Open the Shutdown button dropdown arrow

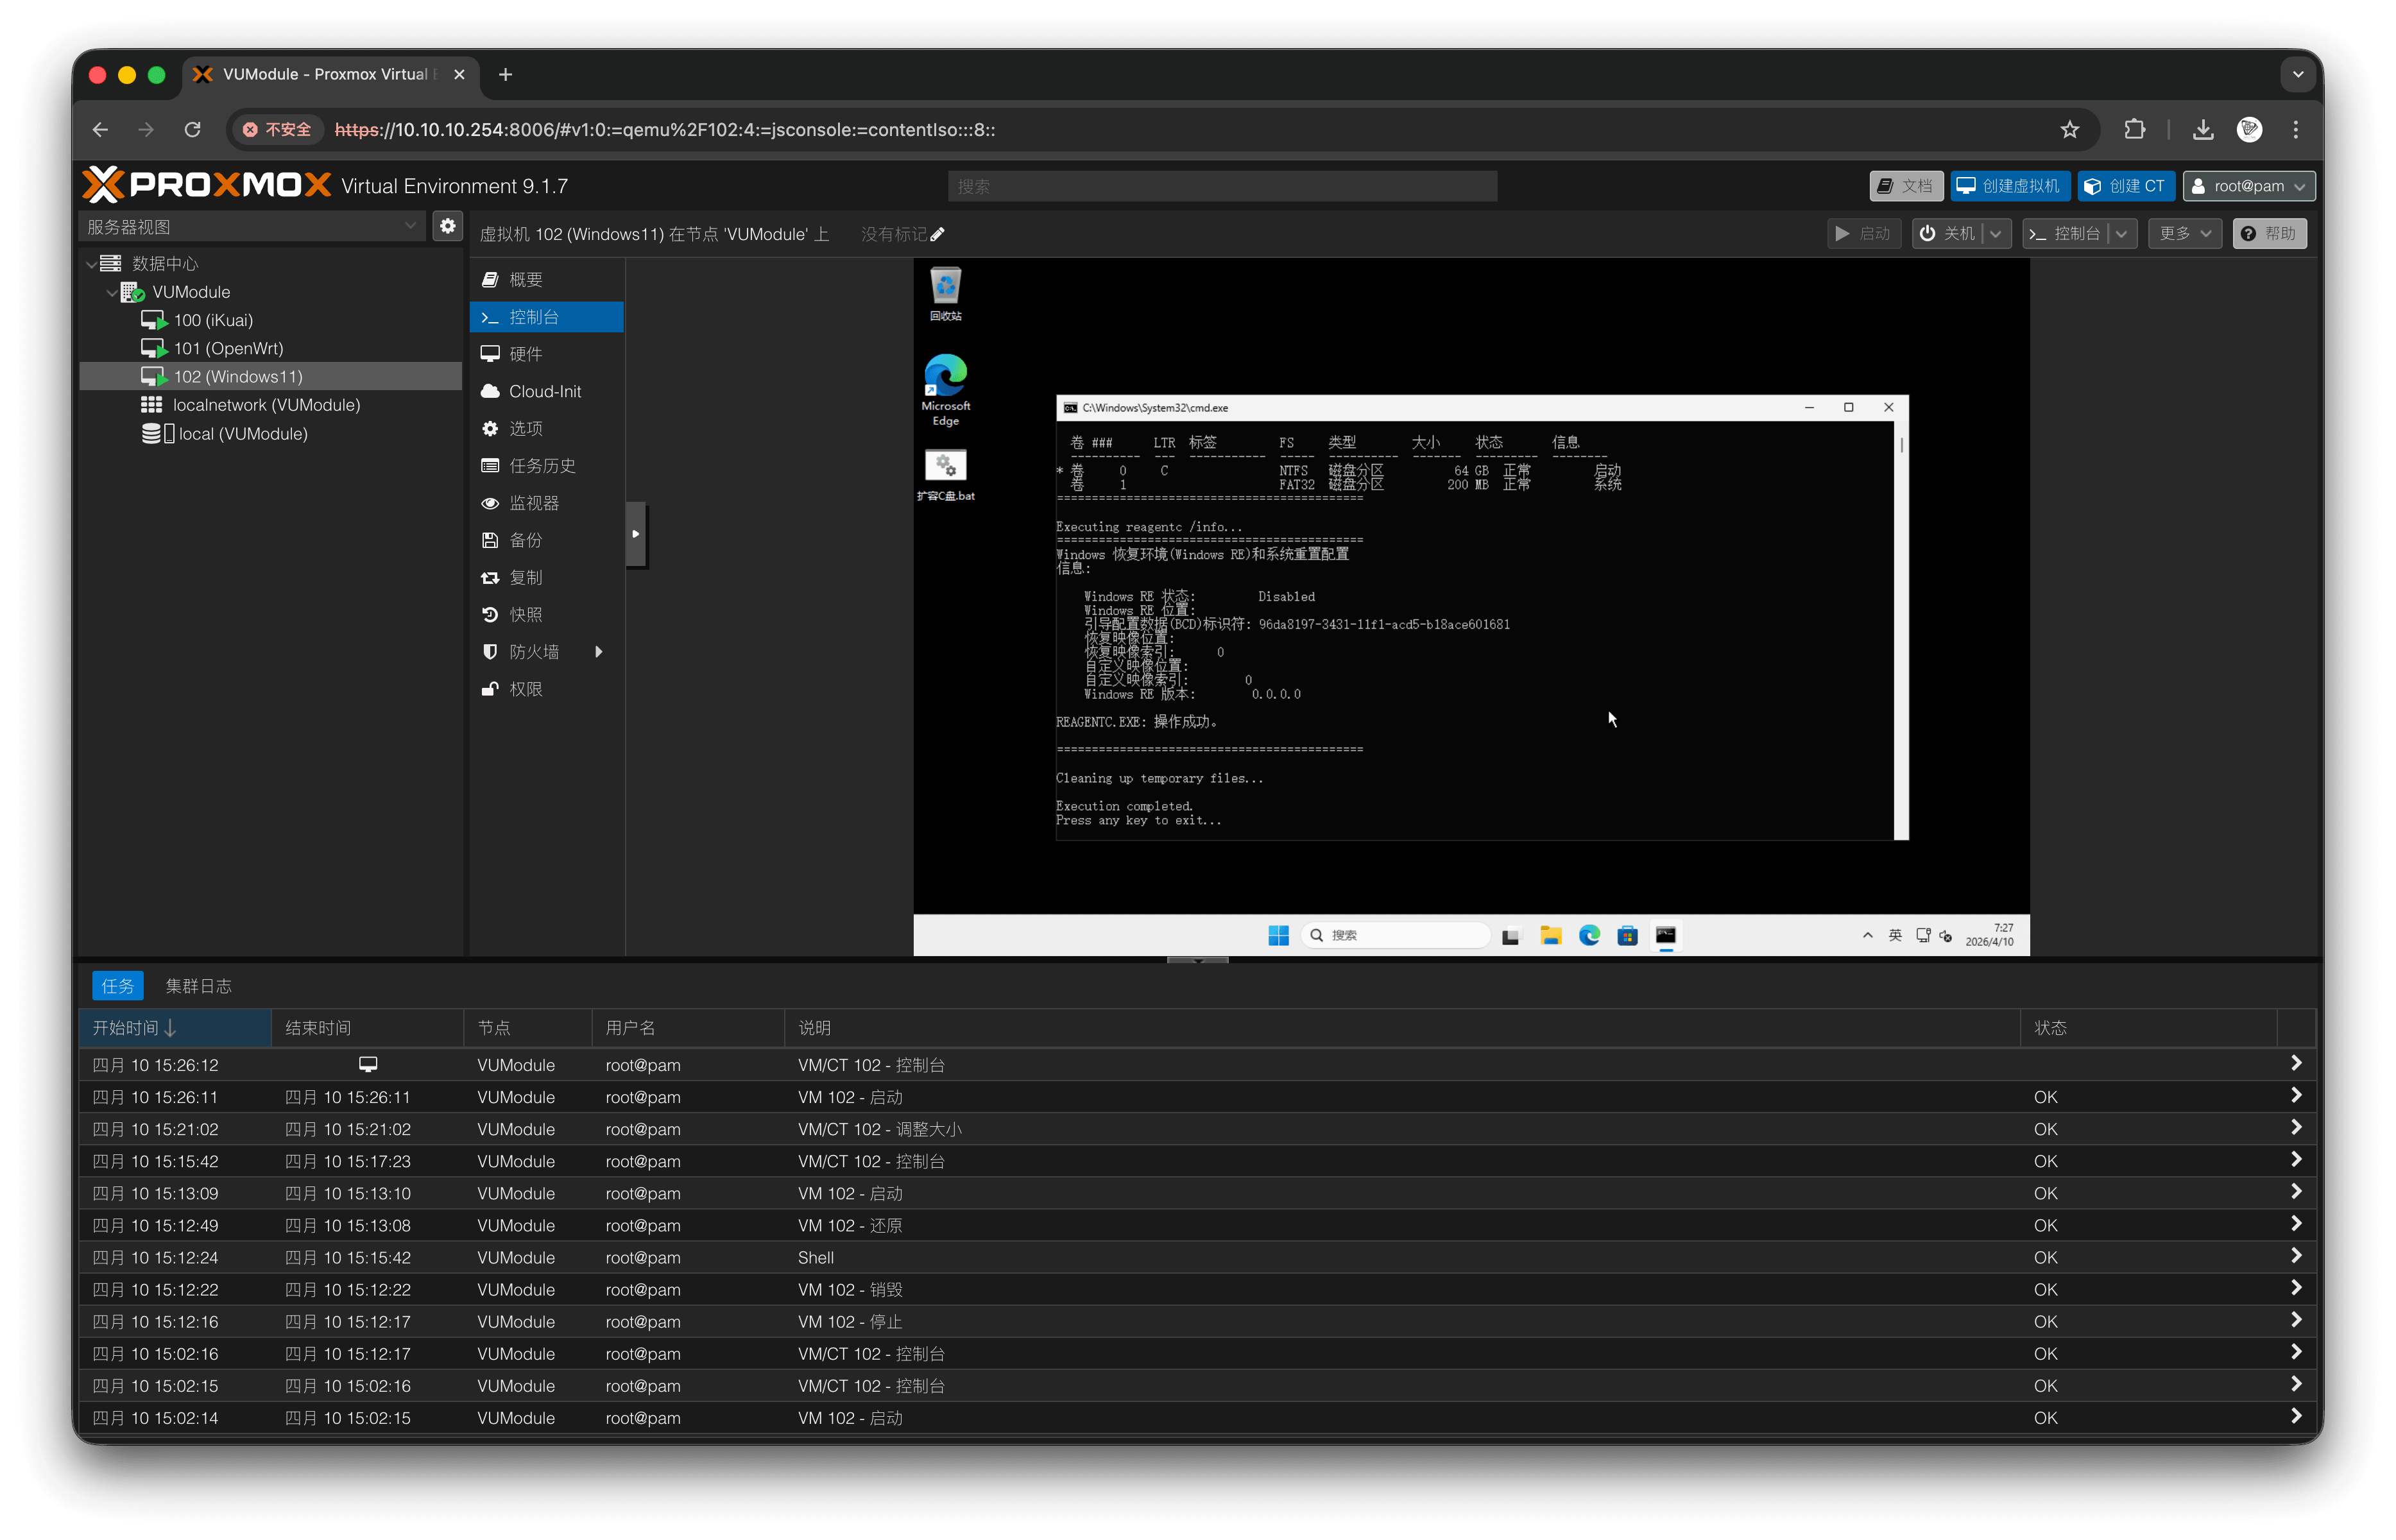[x=1995, y=233]
